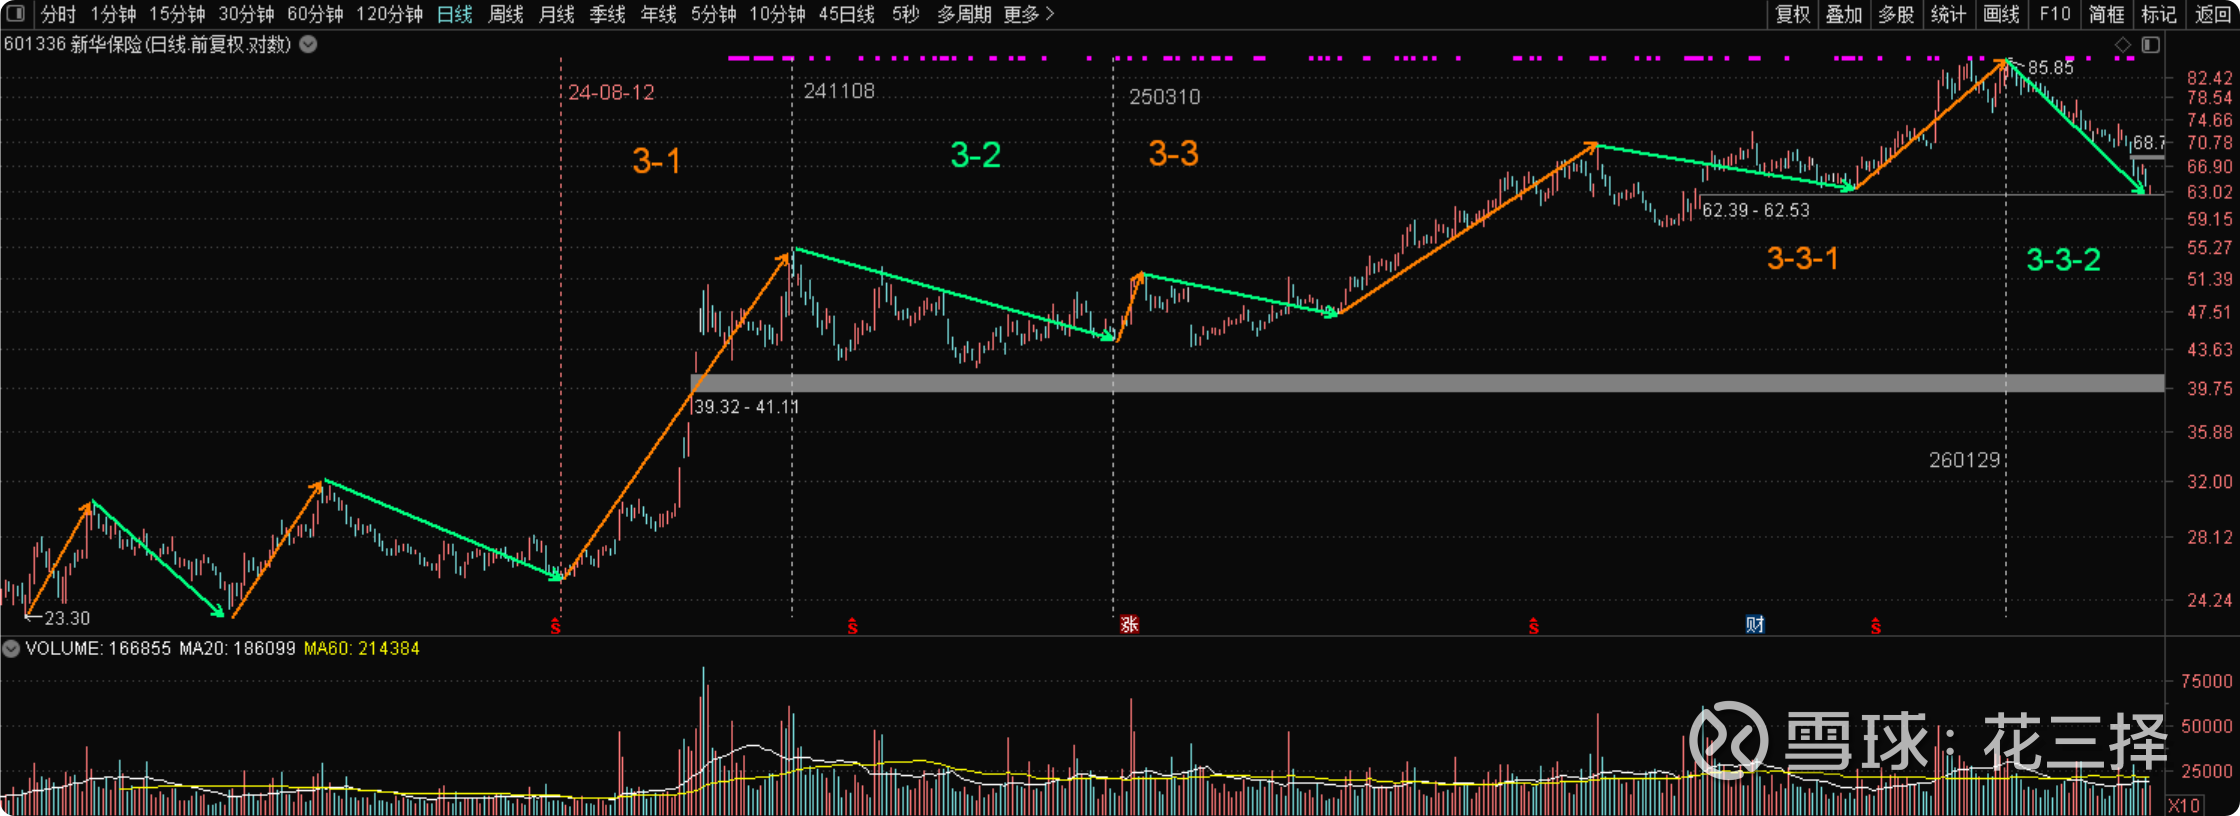Open the F10 company info
This screenshot has height=816, width=2240.
[x=2055, y=14]
